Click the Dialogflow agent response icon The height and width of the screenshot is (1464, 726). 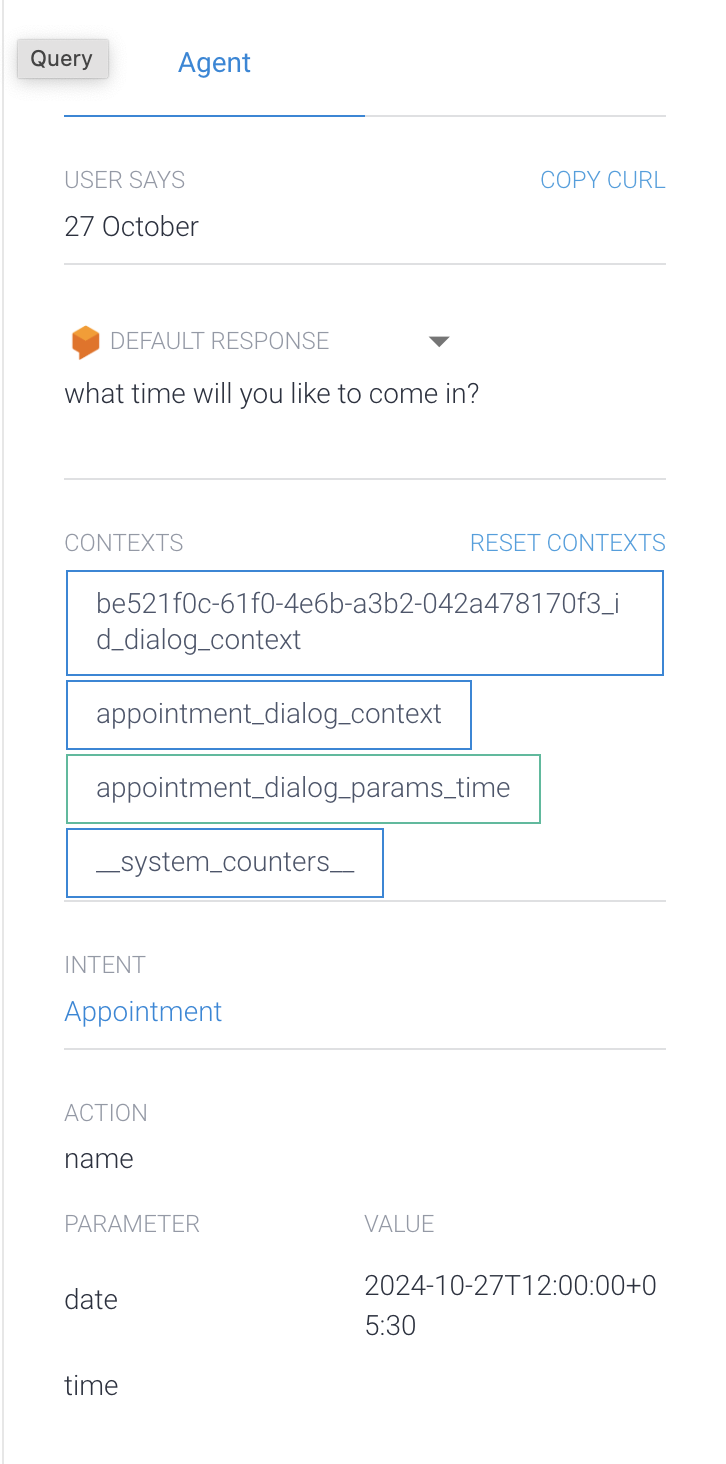85,341
